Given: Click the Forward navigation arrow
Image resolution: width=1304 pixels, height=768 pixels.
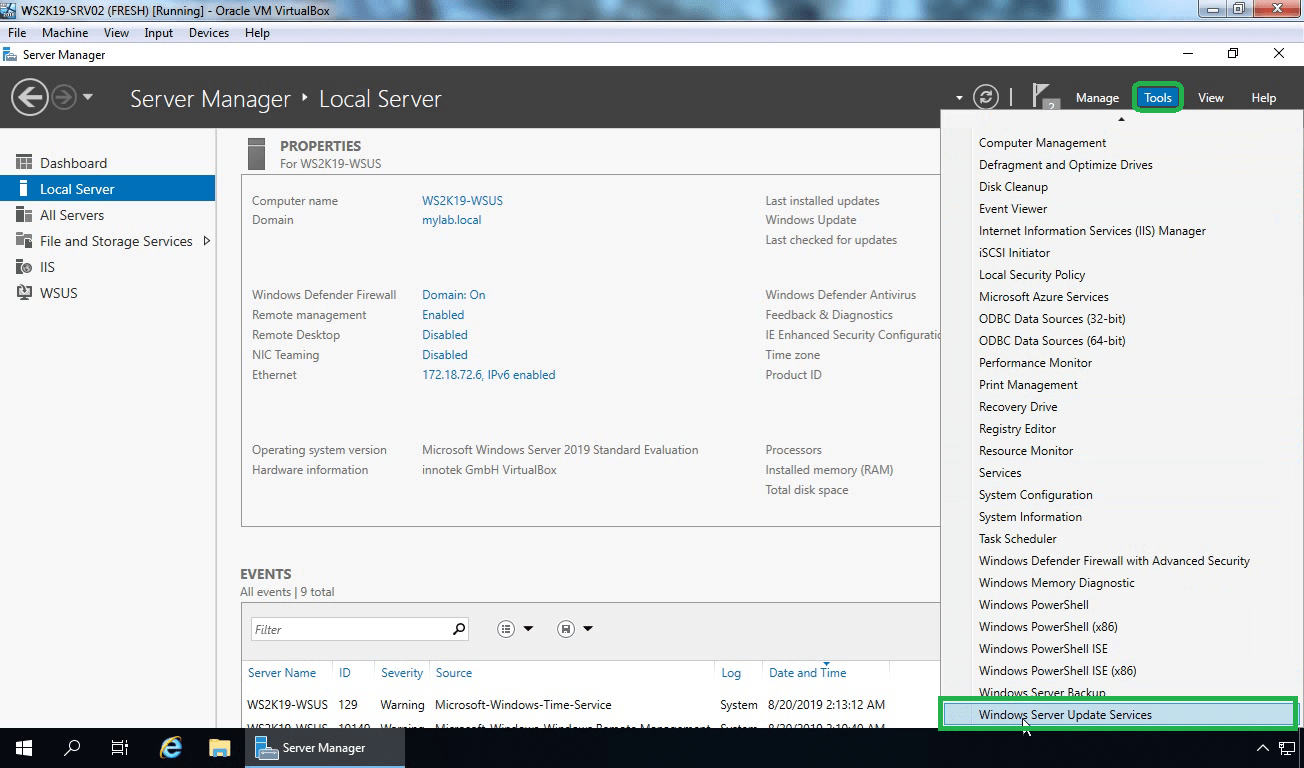Looking at the screenshot, I should tap(64, 97).
